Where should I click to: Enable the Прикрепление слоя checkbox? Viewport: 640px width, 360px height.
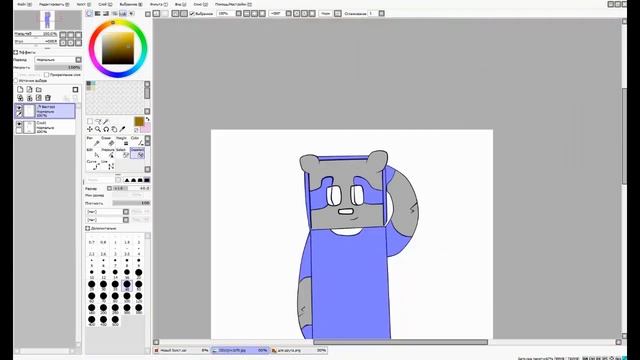point(47,75)
